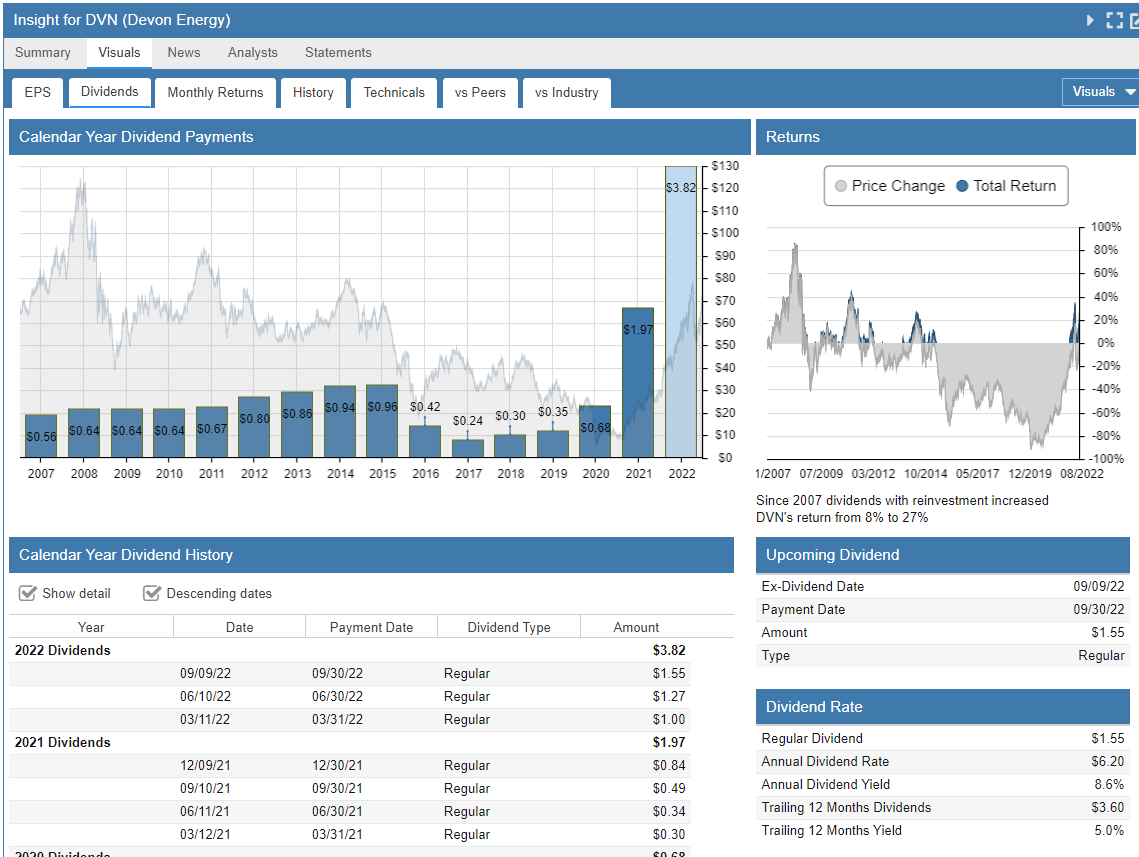Viewport: 1139px width, 857px height.
Task: Click the 09/09/22 dividend date cell
Action: point(206,673)
